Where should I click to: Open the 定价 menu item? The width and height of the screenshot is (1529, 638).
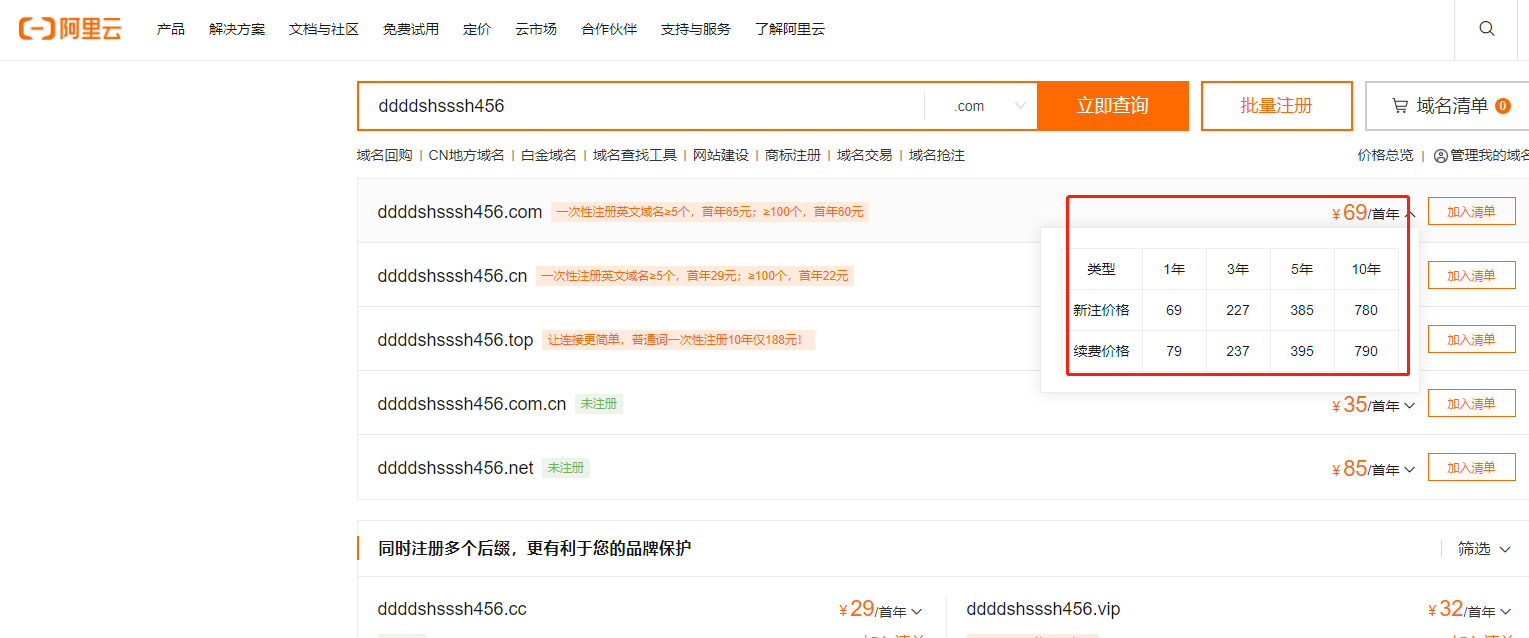coord(477,29)
